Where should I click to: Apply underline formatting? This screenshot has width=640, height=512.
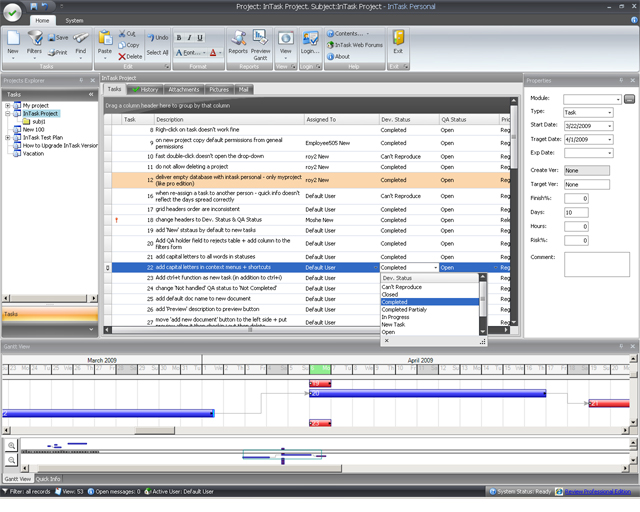200,38
